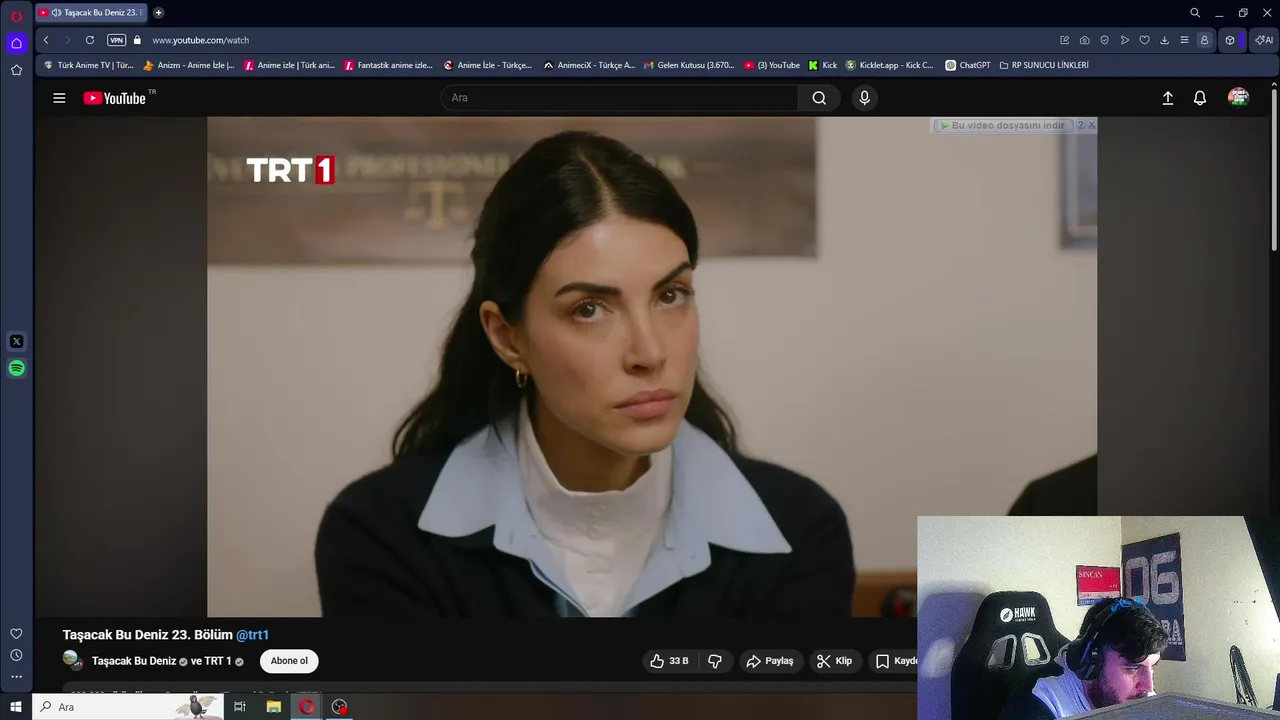Open bookmarks star in Opera sidebar
This screenshot has height=720, width=1280.
click(16, 70)
